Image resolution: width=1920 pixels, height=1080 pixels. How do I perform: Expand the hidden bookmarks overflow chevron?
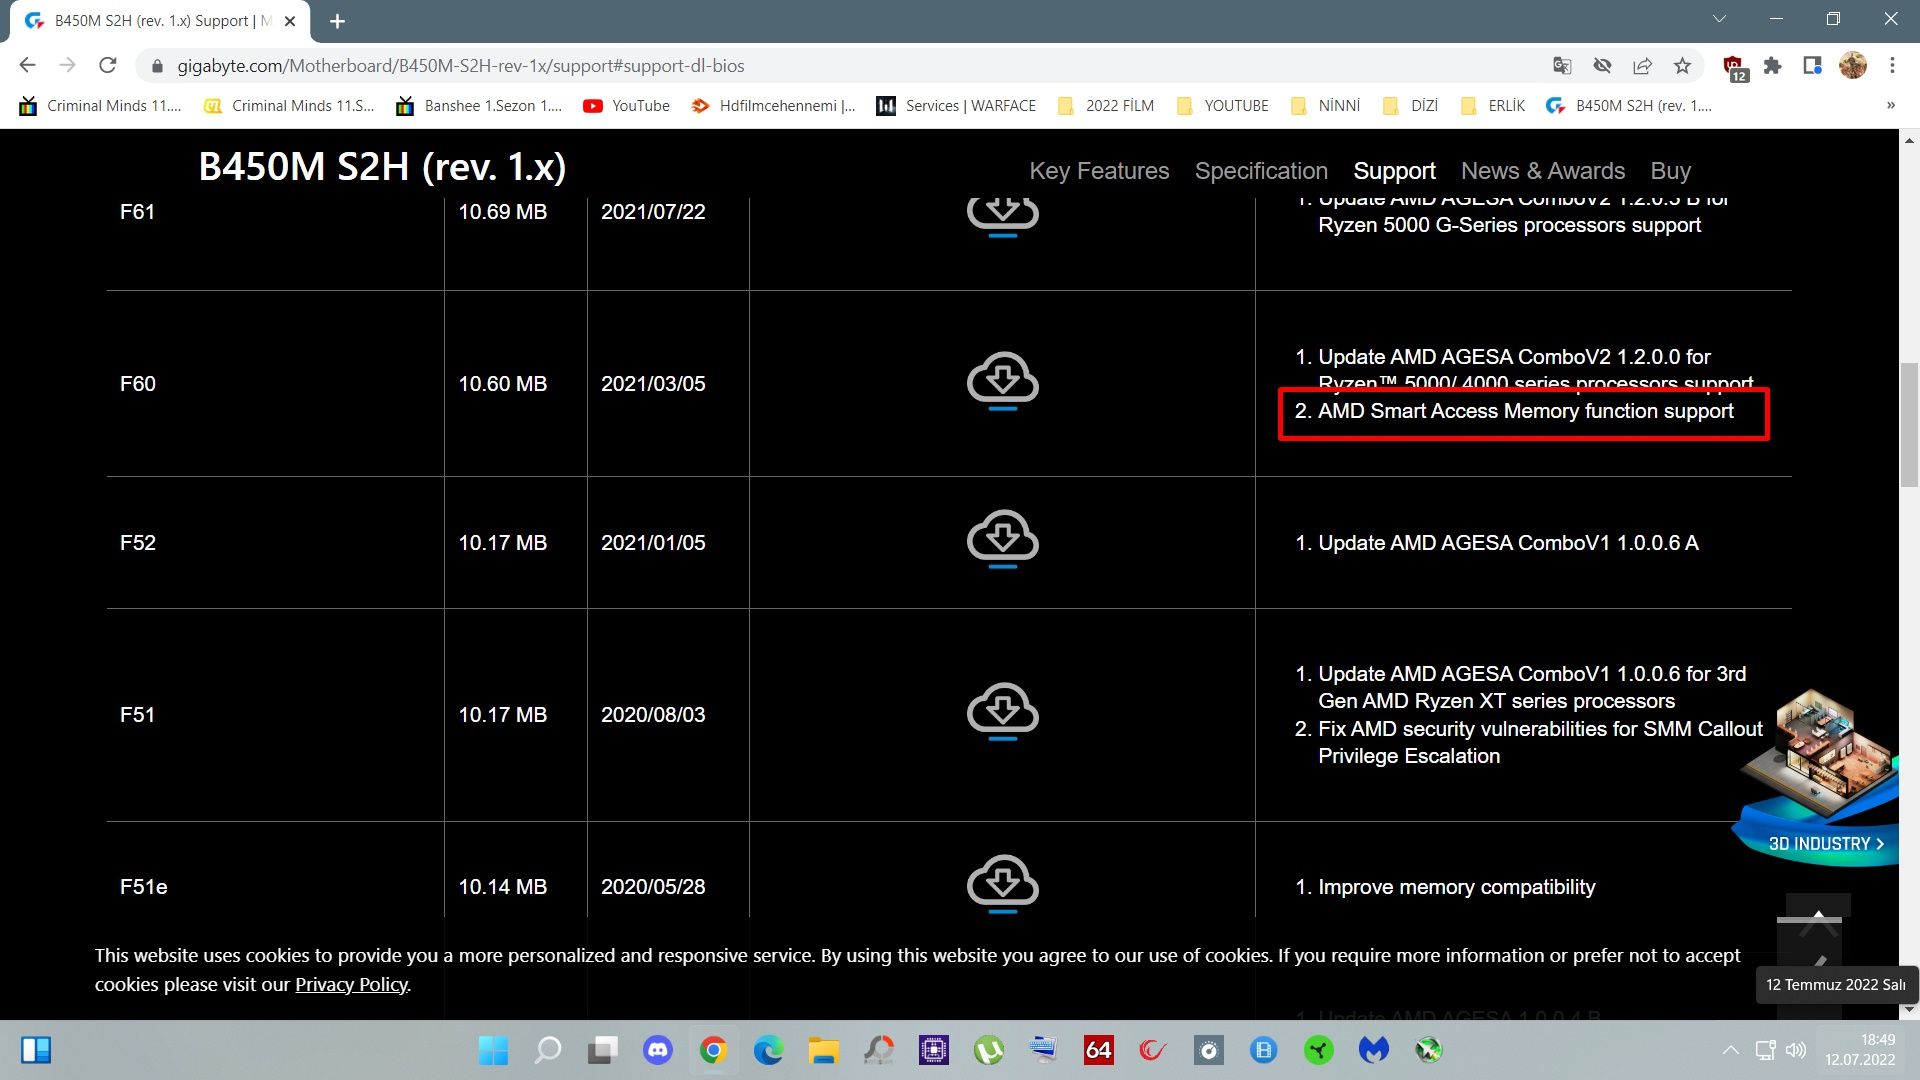(1890, 105)
